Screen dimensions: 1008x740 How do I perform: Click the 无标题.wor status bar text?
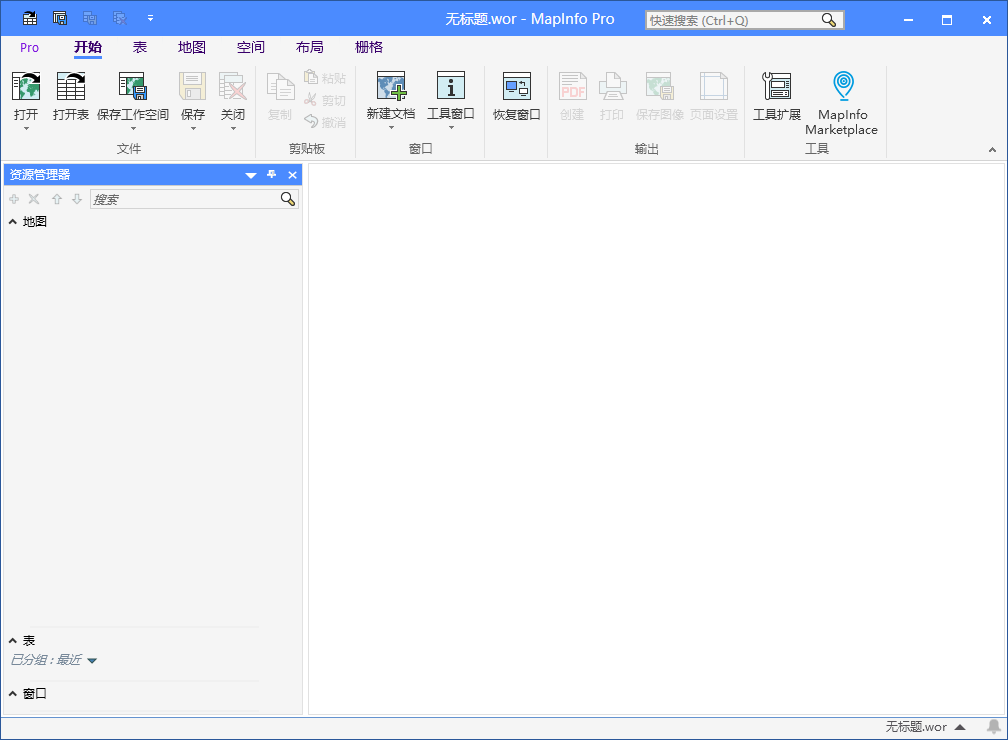tap(916, 727)
